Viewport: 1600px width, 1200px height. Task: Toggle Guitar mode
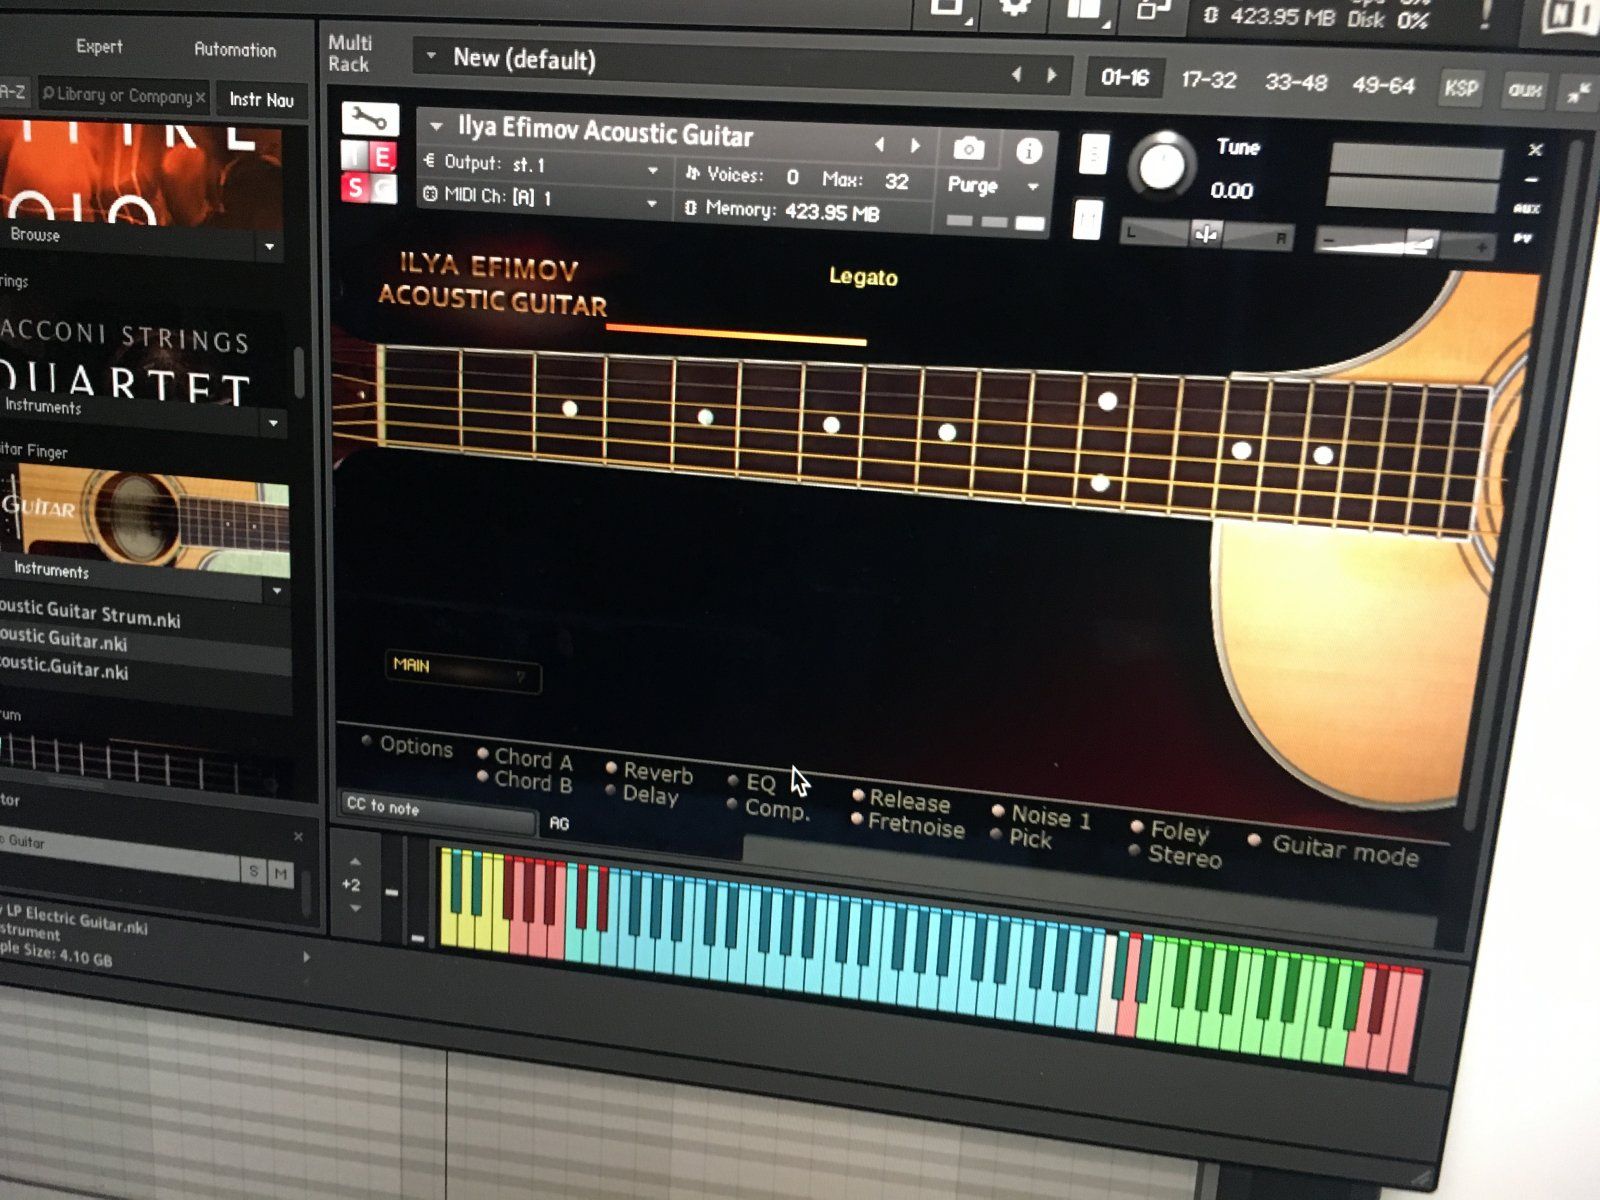click(x=1255, y=840)
